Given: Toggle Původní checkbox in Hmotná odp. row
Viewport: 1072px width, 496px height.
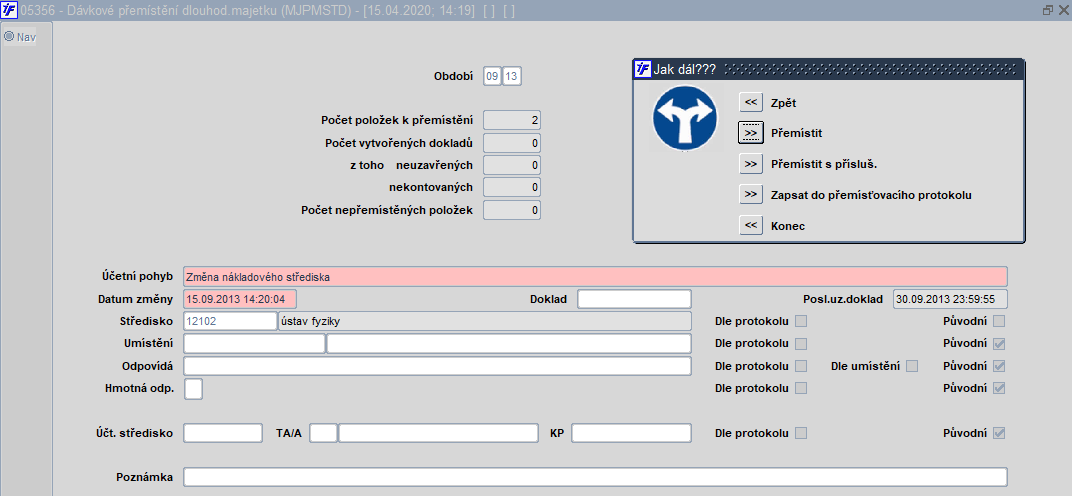Looking at the screenshot, I should pos(1000,388).
